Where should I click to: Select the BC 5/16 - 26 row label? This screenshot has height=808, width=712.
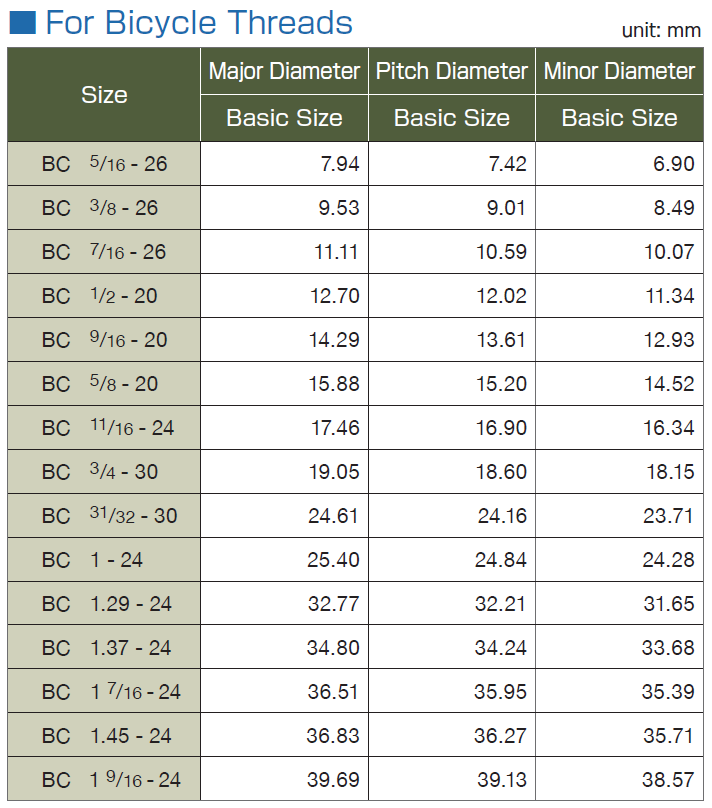click(x=104, y=164)
